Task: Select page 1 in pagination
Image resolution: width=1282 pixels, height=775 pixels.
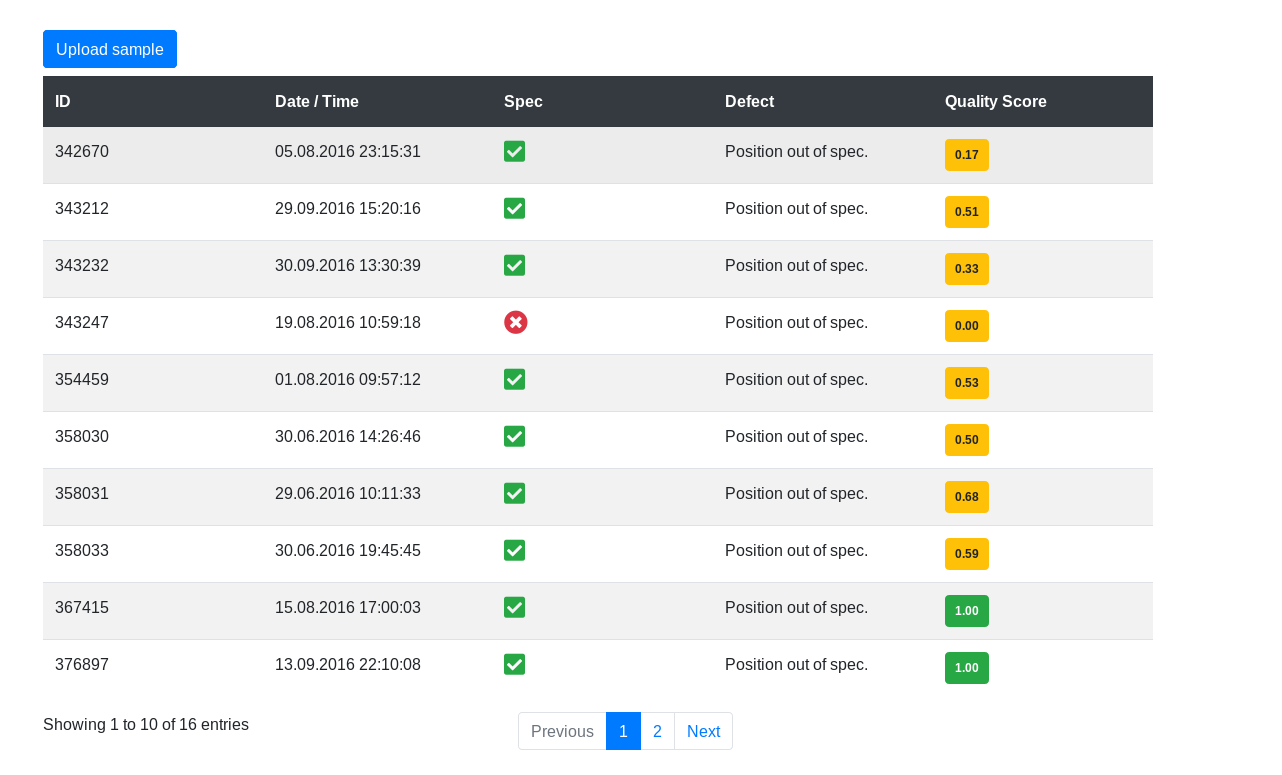Action: tap(623, 731)
